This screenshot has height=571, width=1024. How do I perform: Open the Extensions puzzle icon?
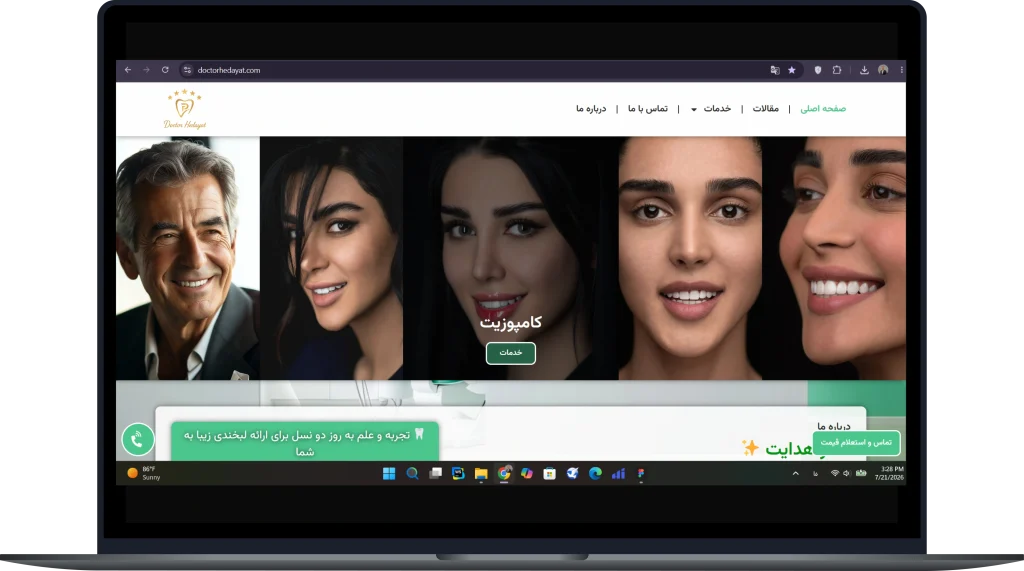click(x=837, y=70)
